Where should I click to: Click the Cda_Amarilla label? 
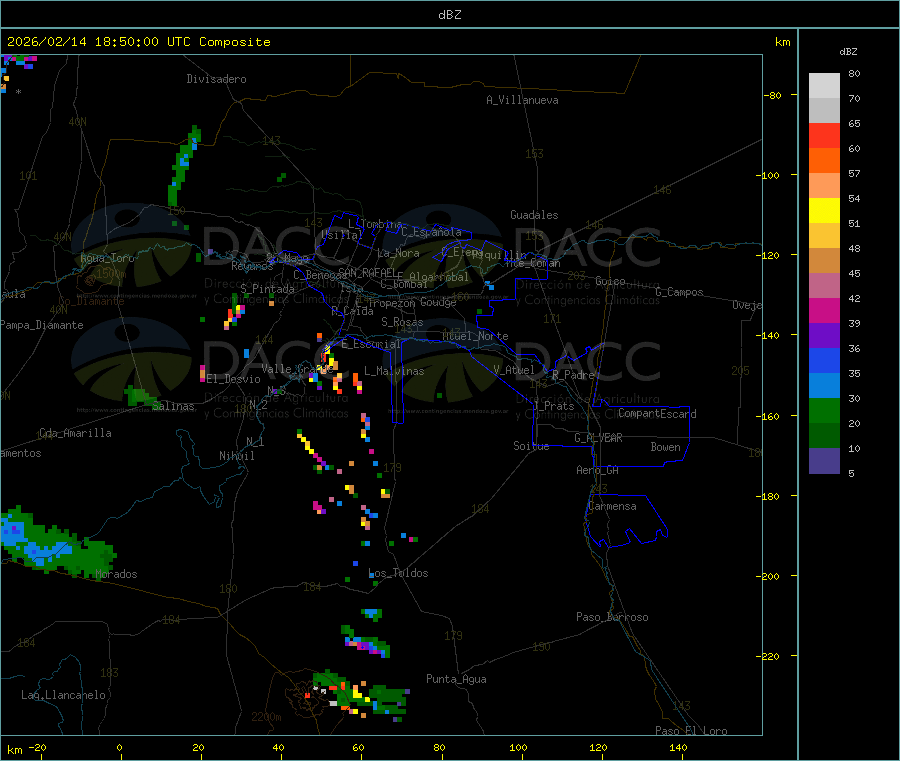pyautogui.click(x=76, y=433)
